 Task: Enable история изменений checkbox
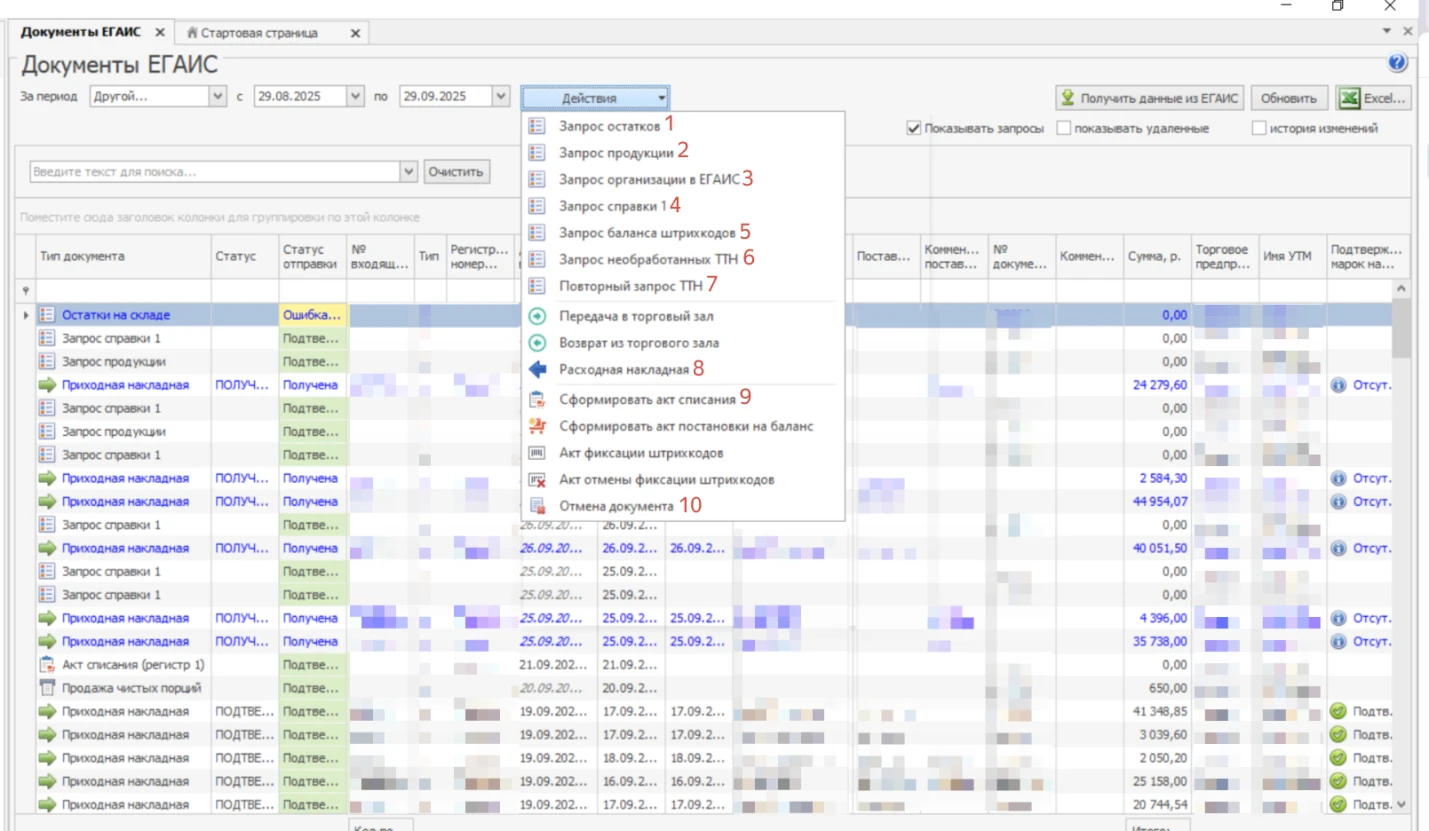1260,128
